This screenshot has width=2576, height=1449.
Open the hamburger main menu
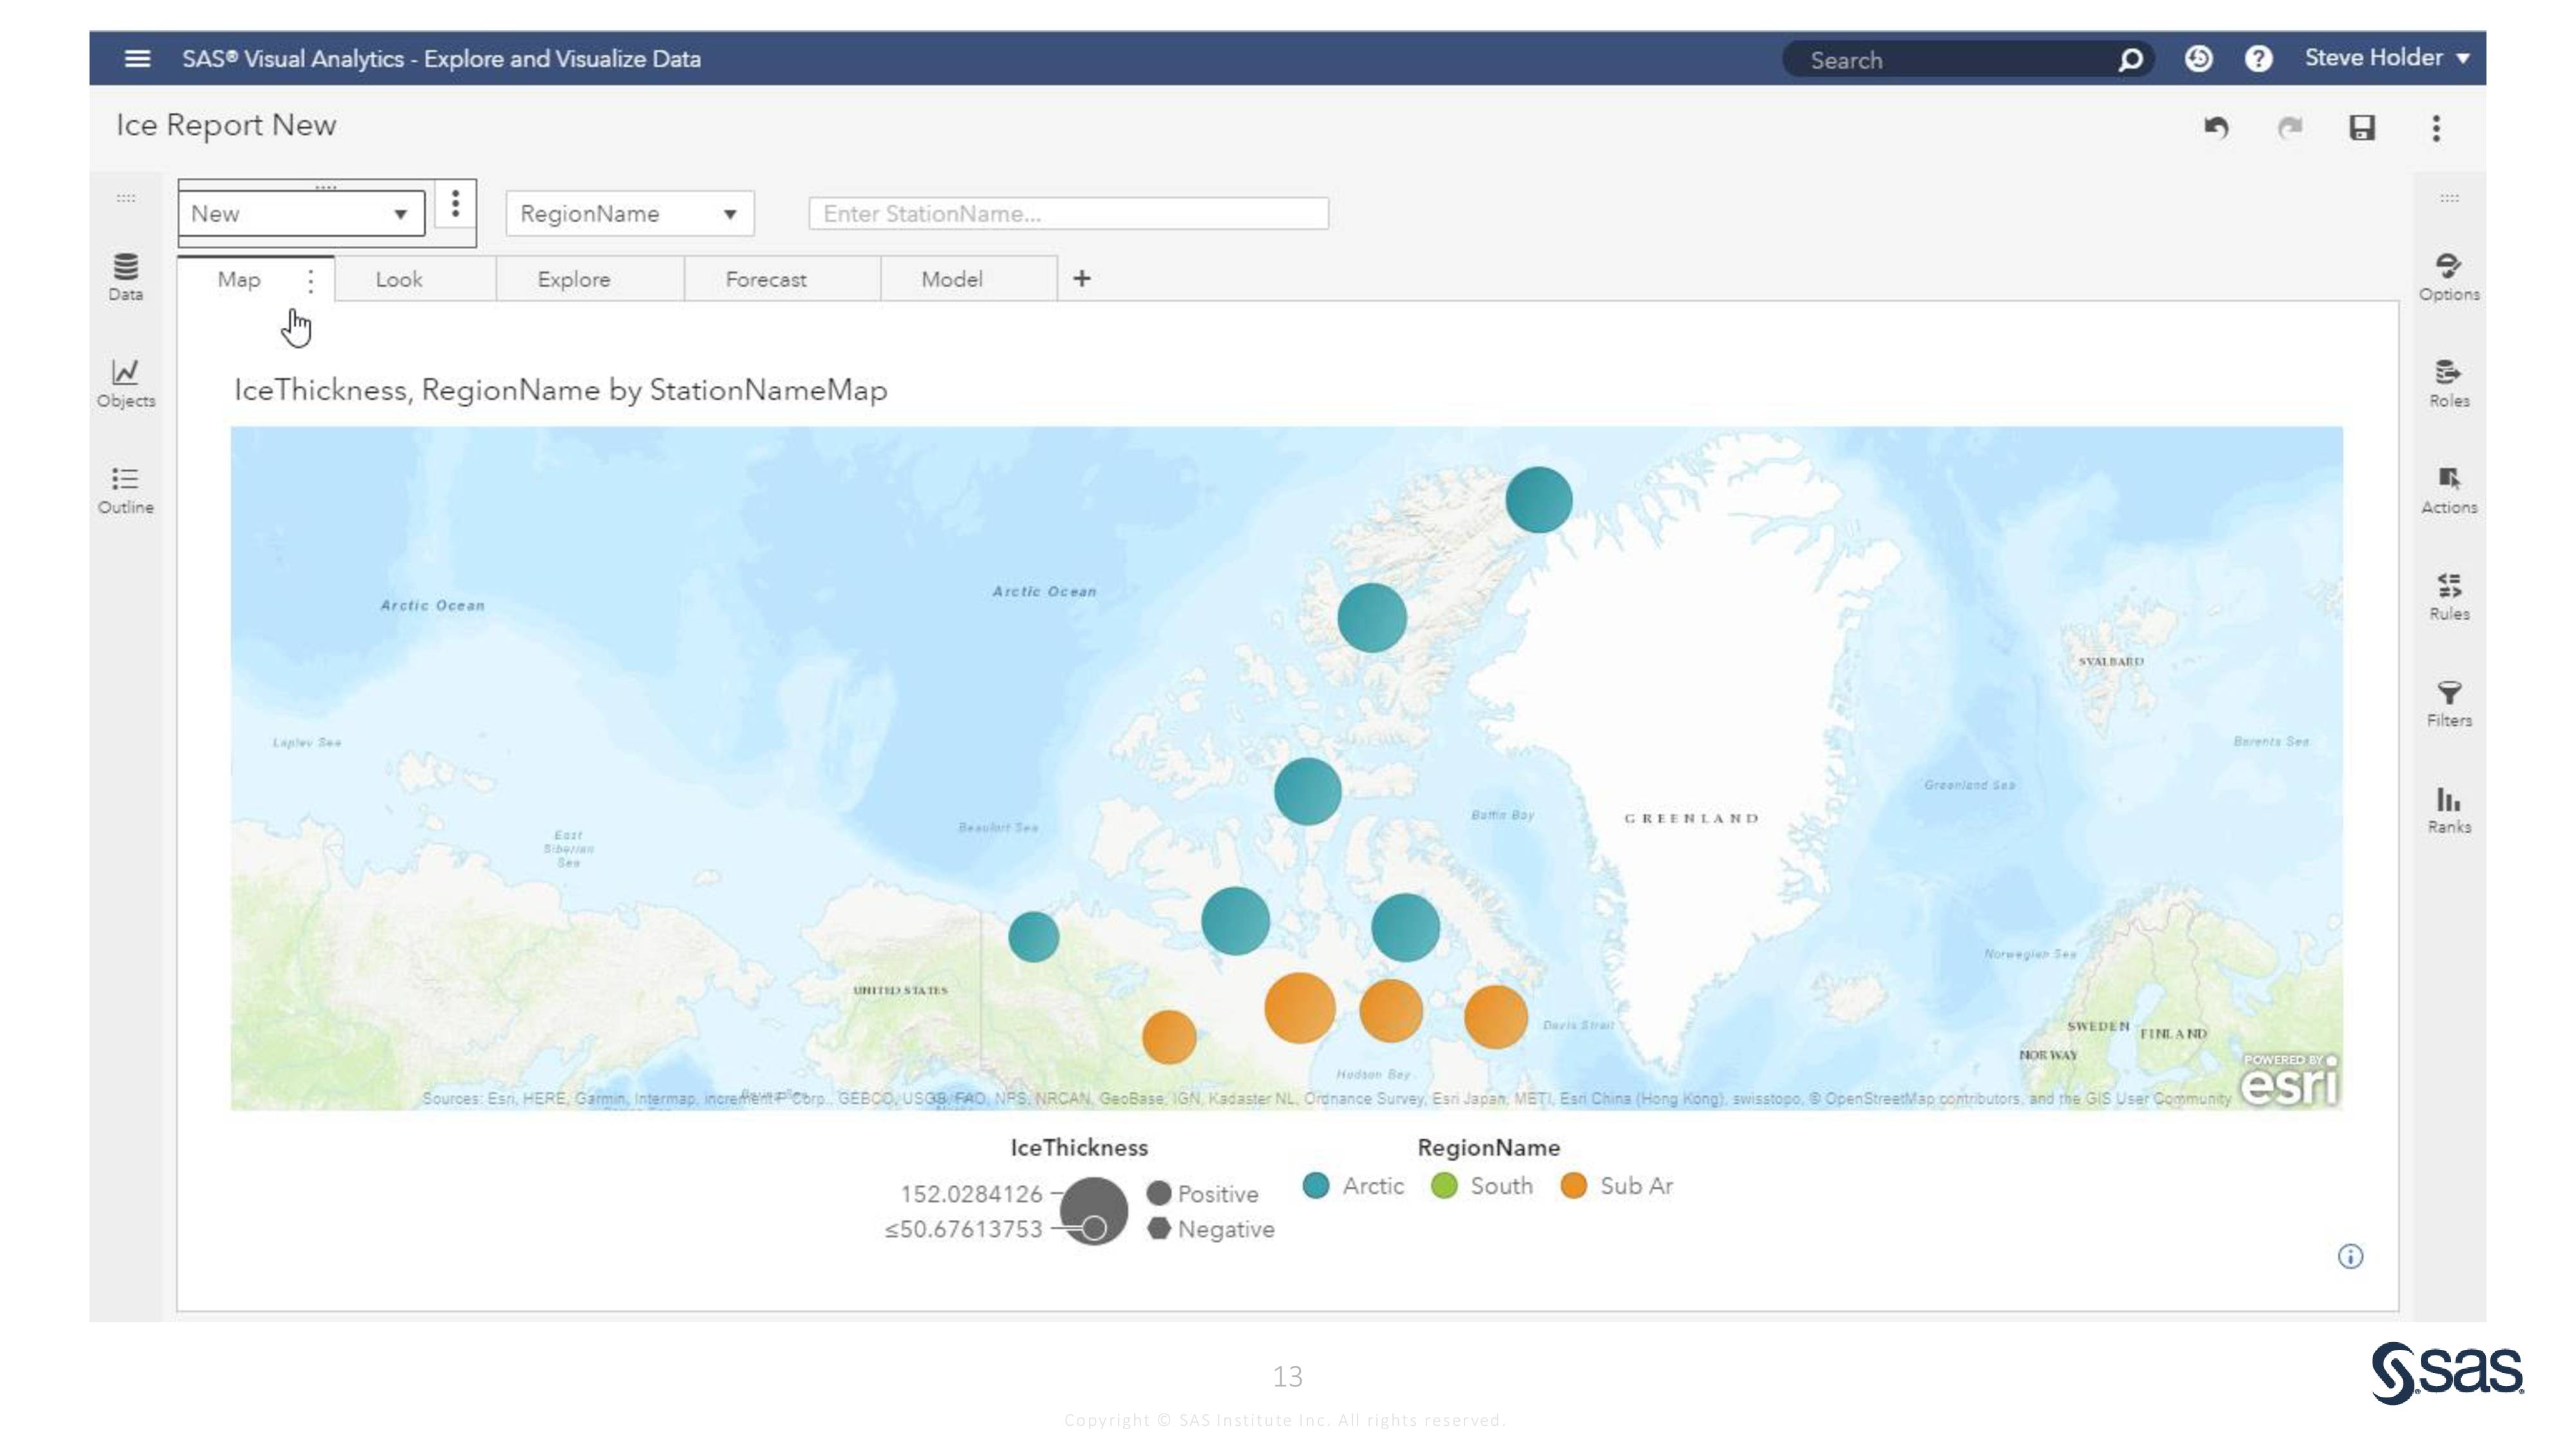click(137, 59)
